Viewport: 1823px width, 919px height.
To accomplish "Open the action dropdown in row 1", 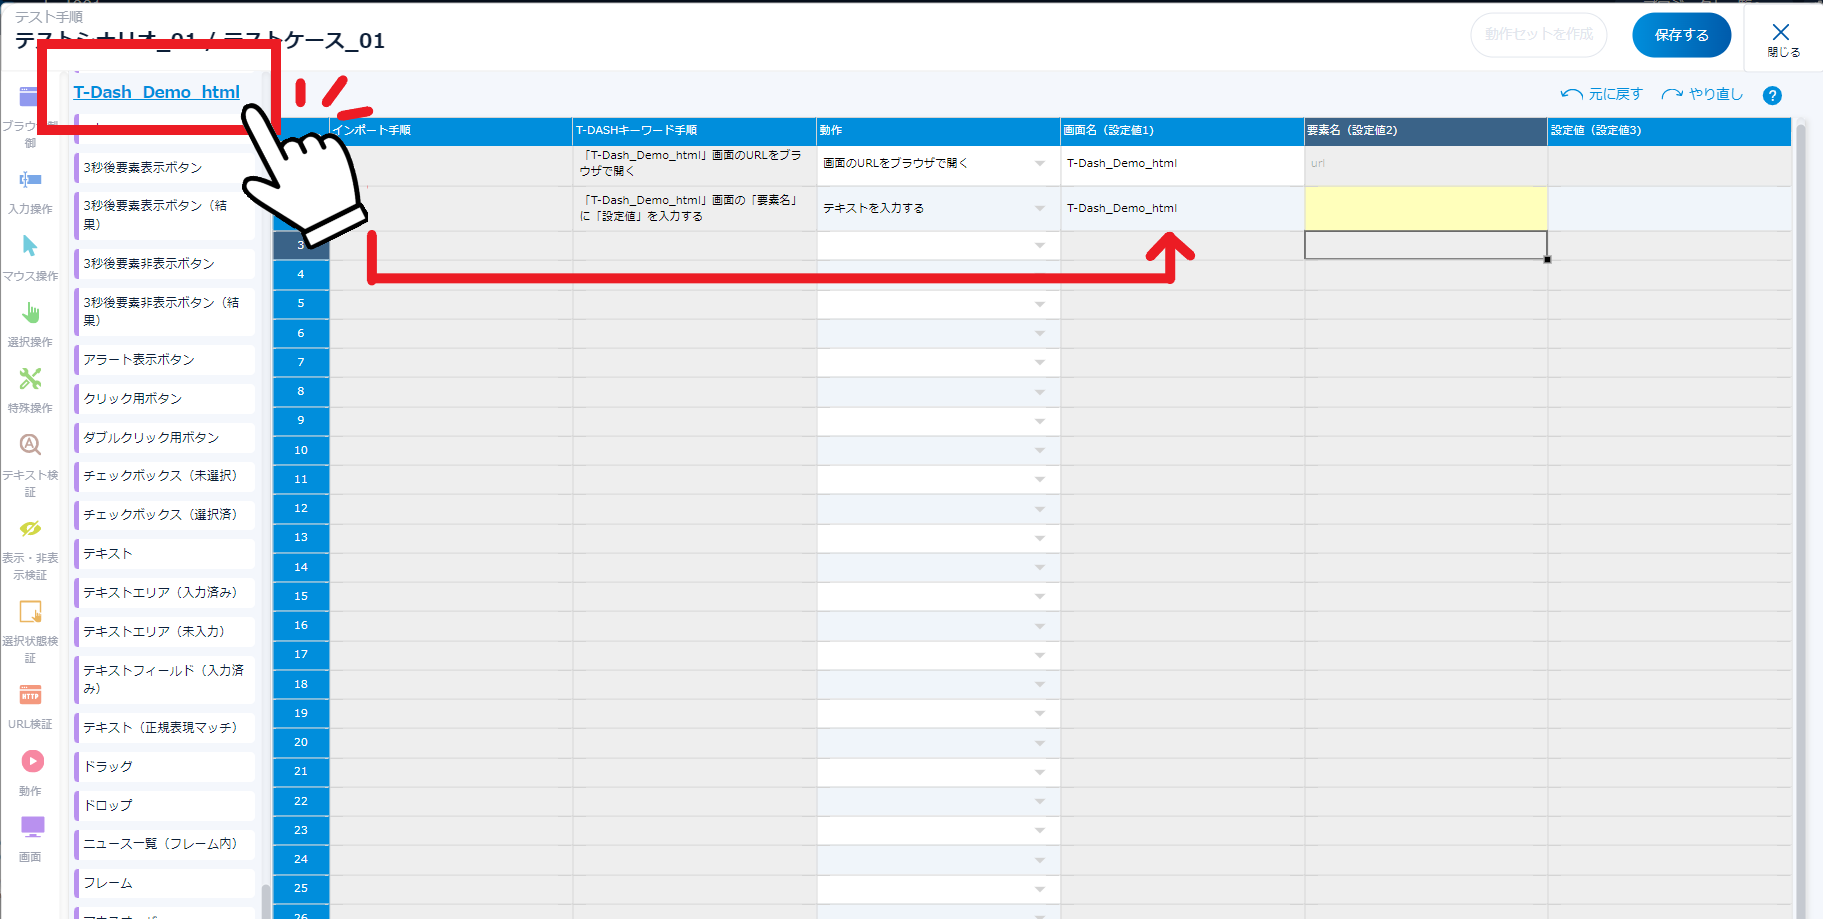I will 1040,164.
